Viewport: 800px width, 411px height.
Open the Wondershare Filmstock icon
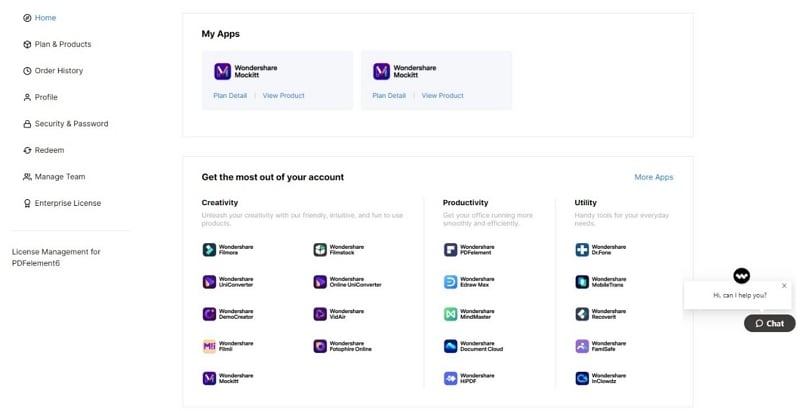coord(320,250)
